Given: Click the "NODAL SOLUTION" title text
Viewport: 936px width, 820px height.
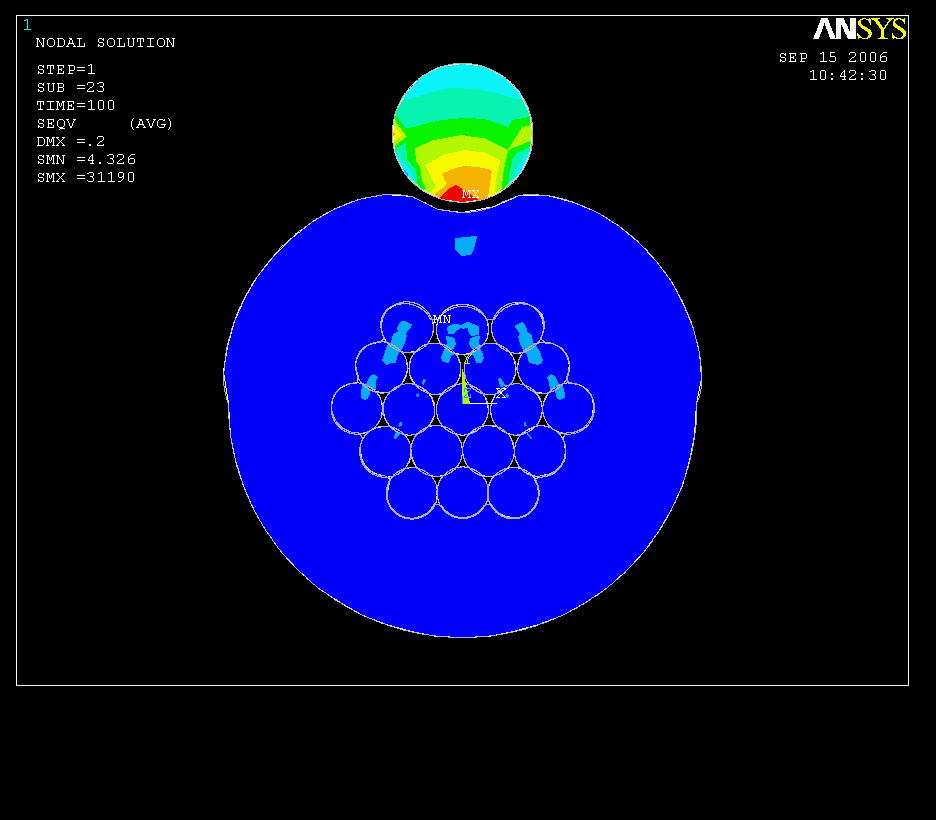Looking at the screenshot, I should (x=105, y=43).
